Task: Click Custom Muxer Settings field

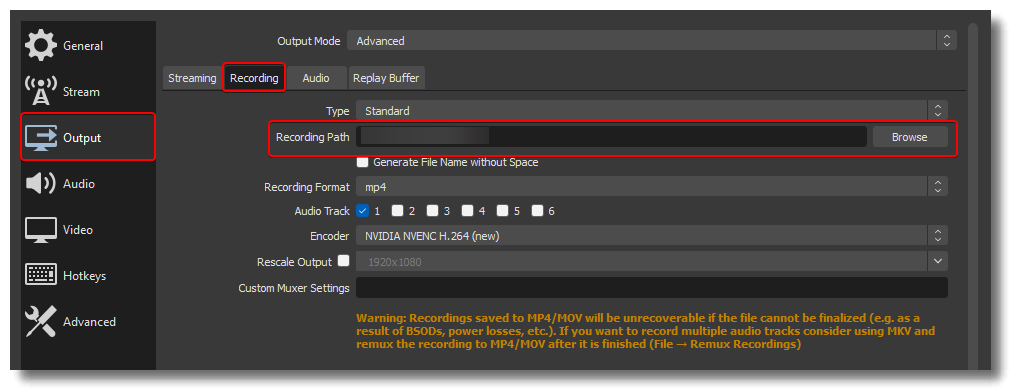Action: (x=652, y=288)
